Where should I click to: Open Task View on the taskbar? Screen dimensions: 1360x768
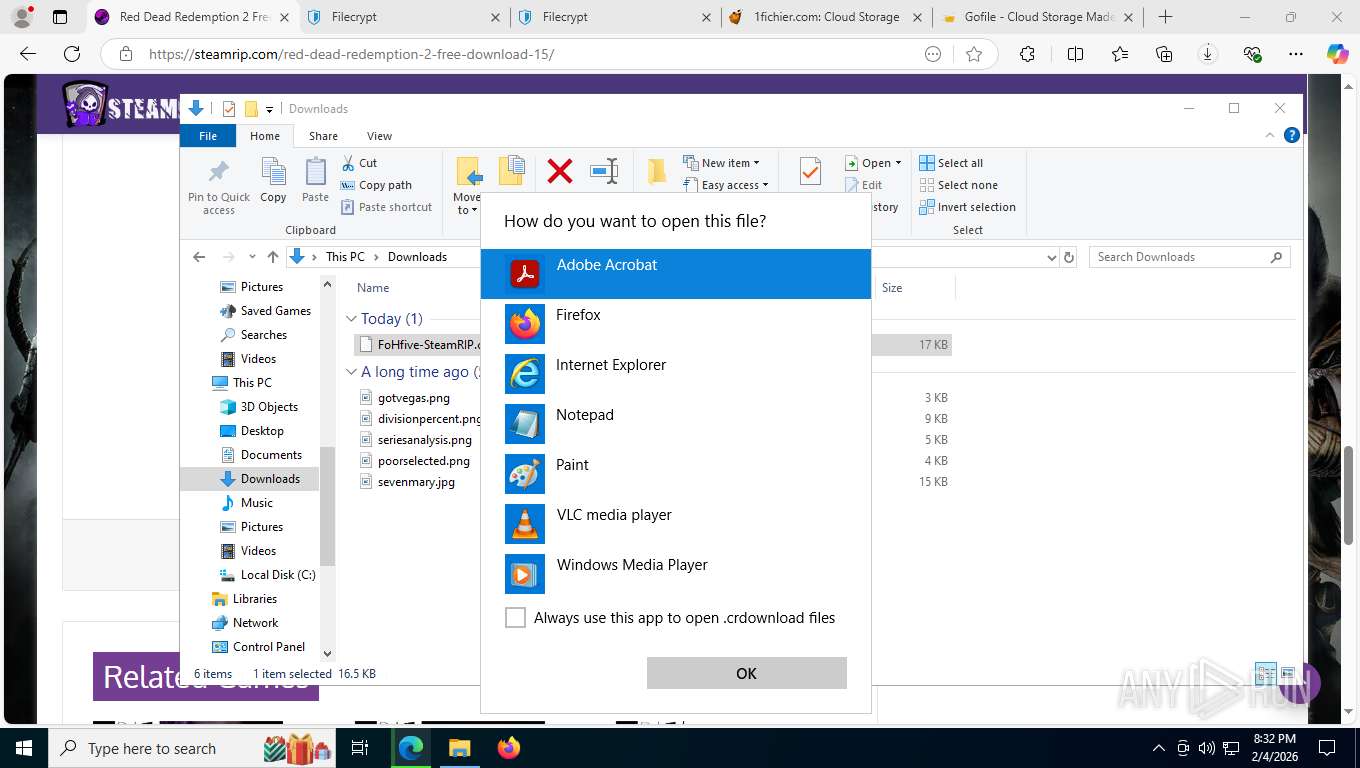click(x=360, y=748)
